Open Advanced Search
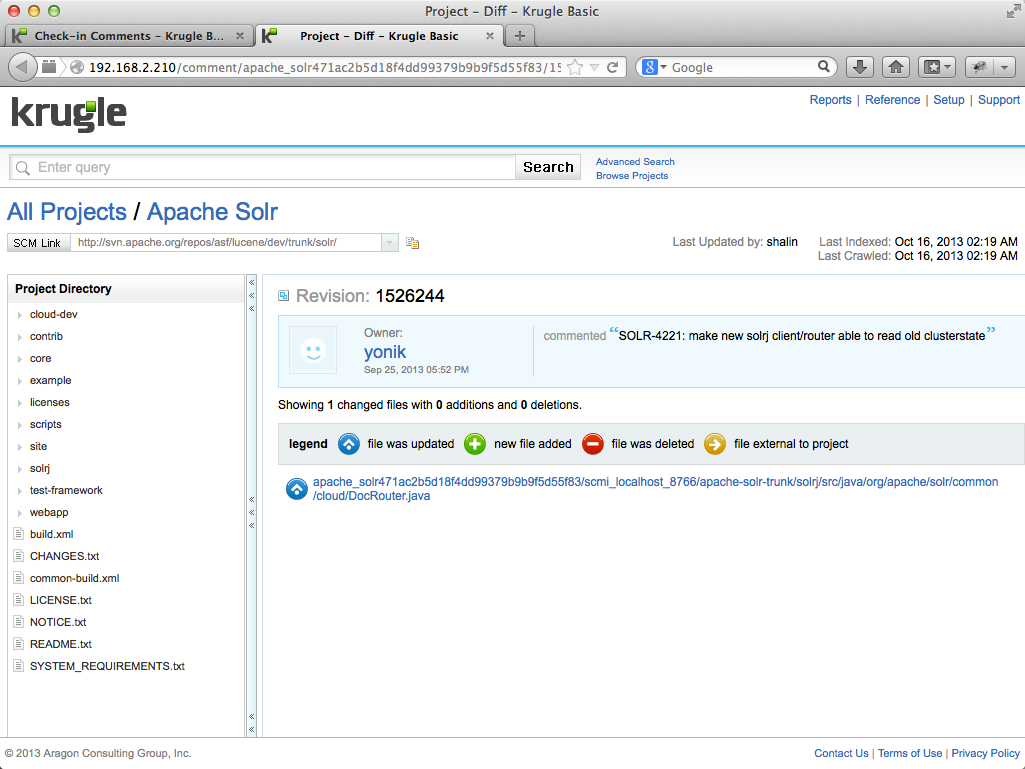This screenshot has width=1025, height=769. (635, 162)
